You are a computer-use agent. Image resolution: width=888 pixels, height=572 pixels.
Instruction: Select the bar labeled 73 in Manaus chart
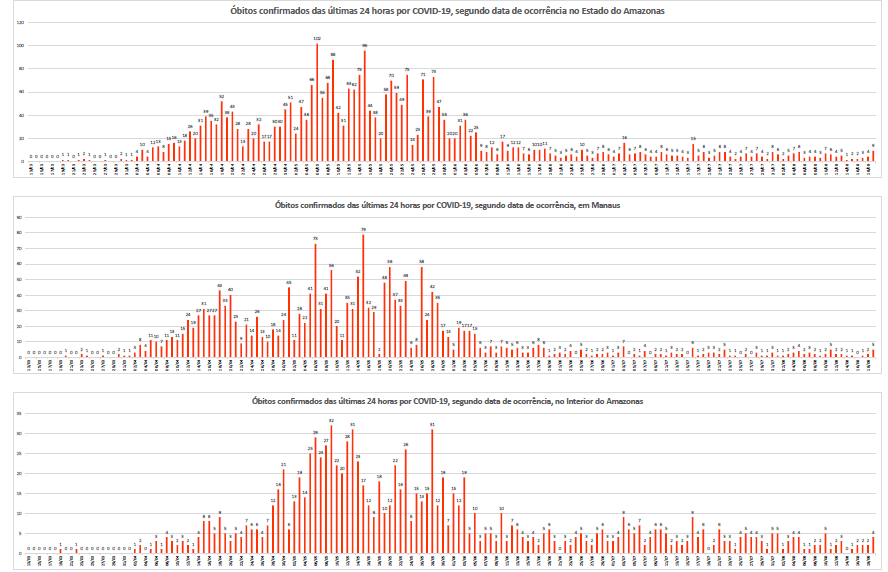[315, 299]
